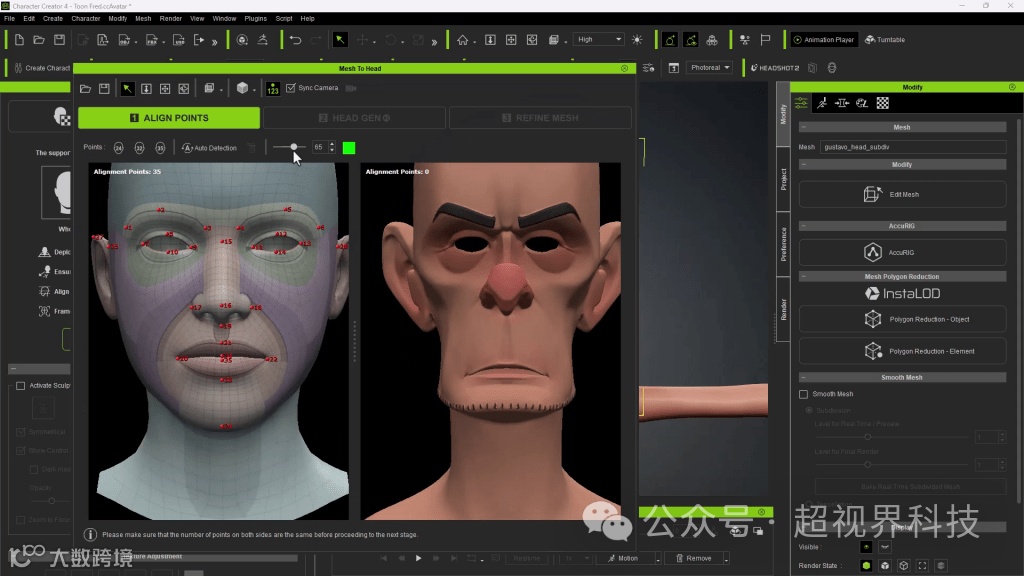Open a project from the main toolbar

coord(39,40)
